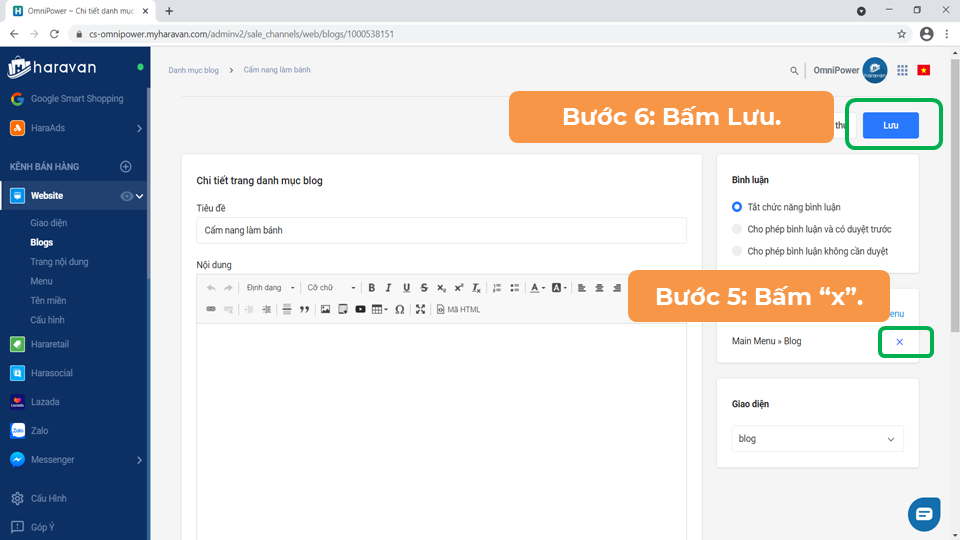Align text to the left
The width and height of the screenshot is (960, 540).
(582, 288)
